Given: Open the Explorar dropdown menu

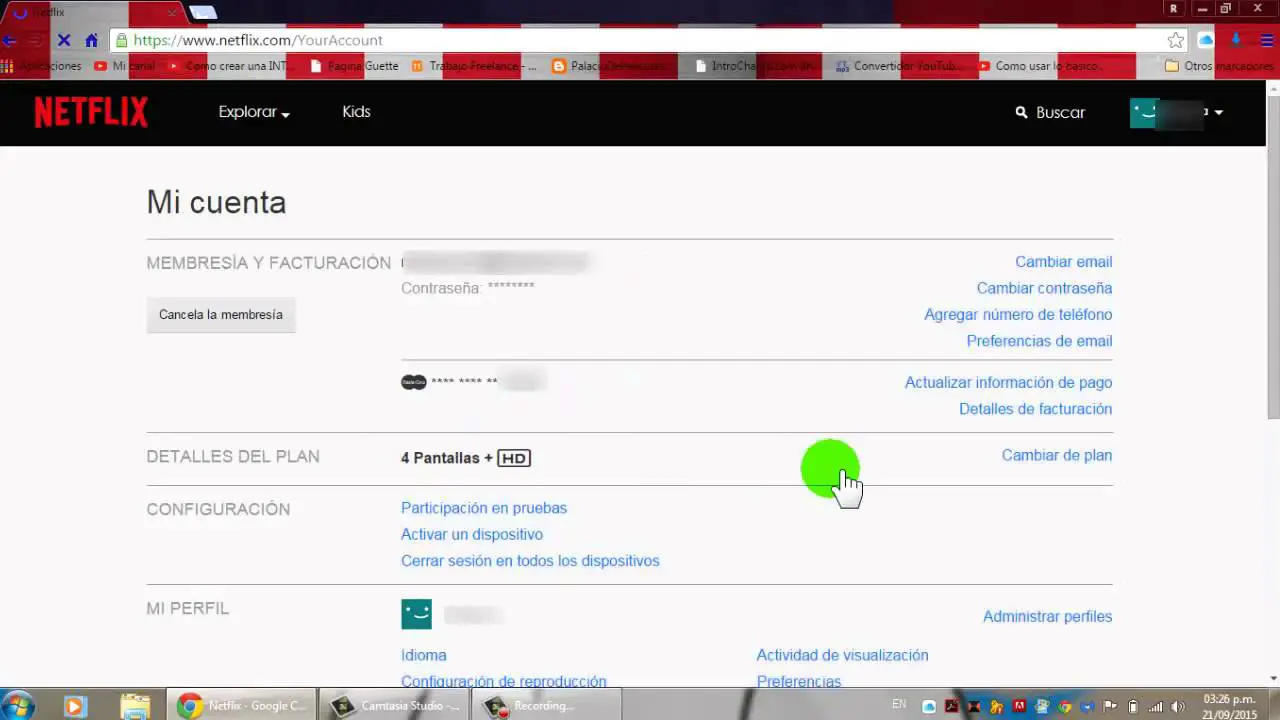Looking at the screenshot, I should (254, 112).
